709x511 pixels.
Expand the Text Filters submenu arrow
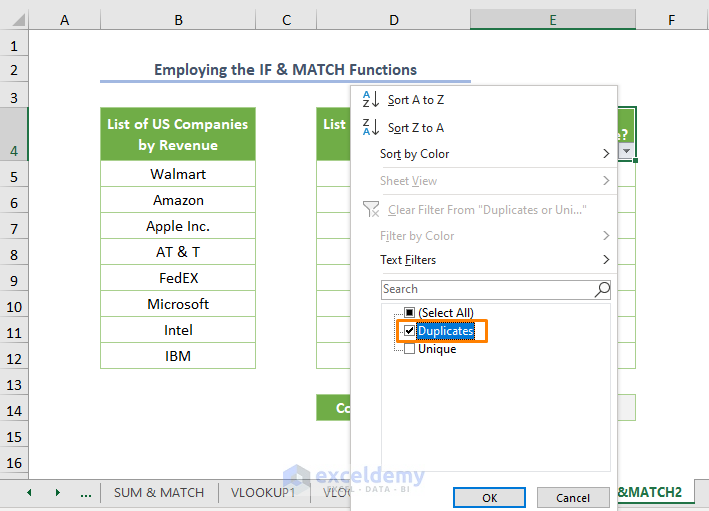pyautogui.click(x=606, y=260)
